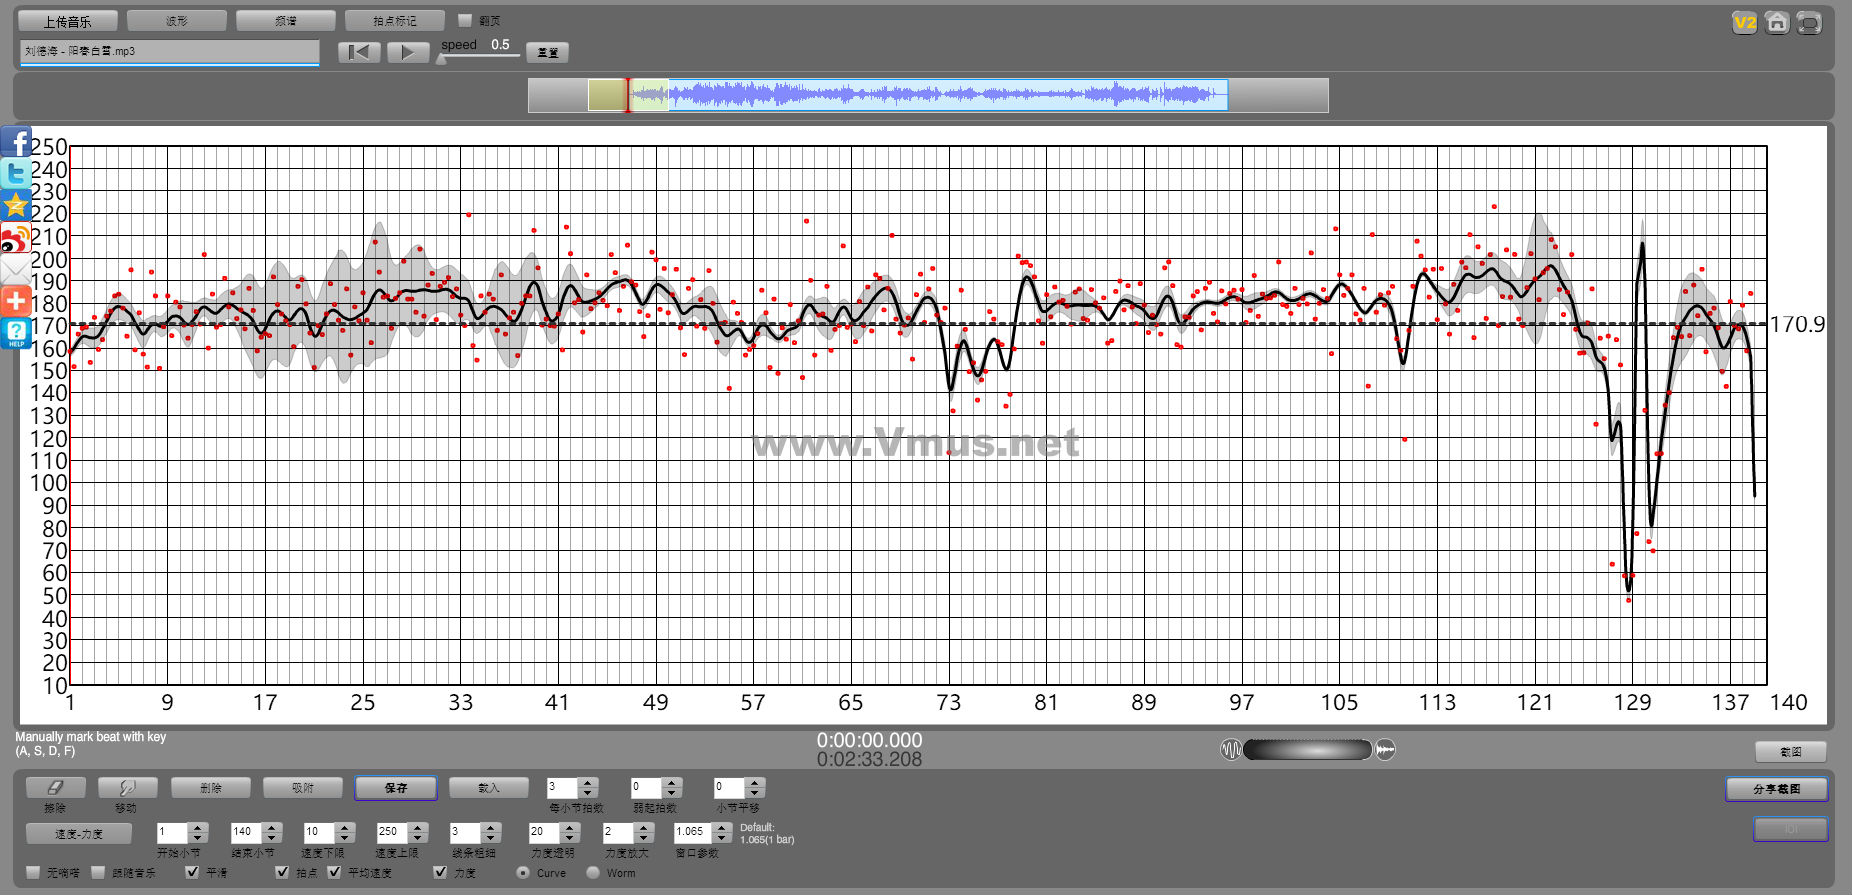Click the V2 version icon
Screen dimensions: 1852x895
click(1744, 23)
